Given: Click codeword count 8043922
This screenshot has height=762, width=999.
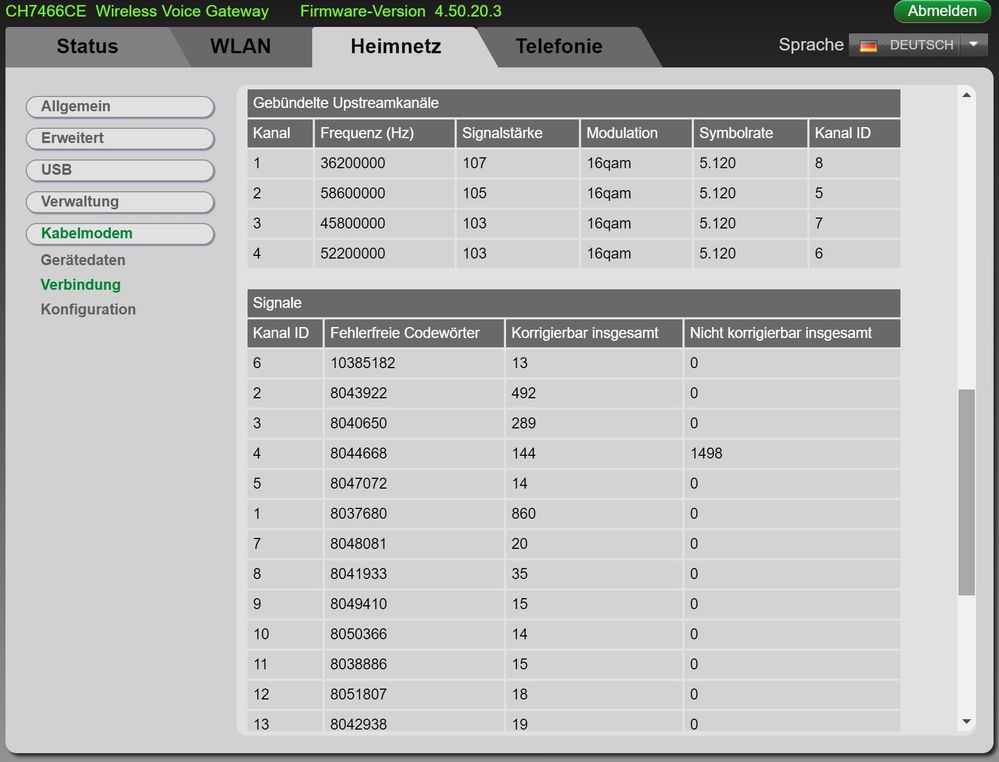Looking at the screenshot, I should (358, 393).
